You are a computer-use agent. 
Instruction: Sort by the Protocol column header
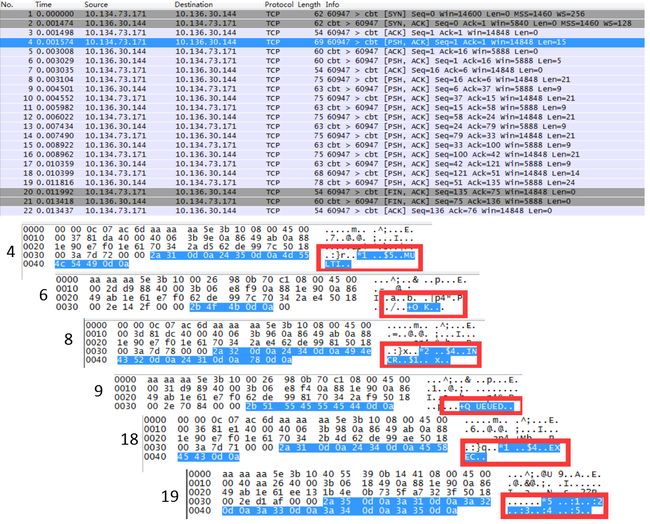pos(279,5)
